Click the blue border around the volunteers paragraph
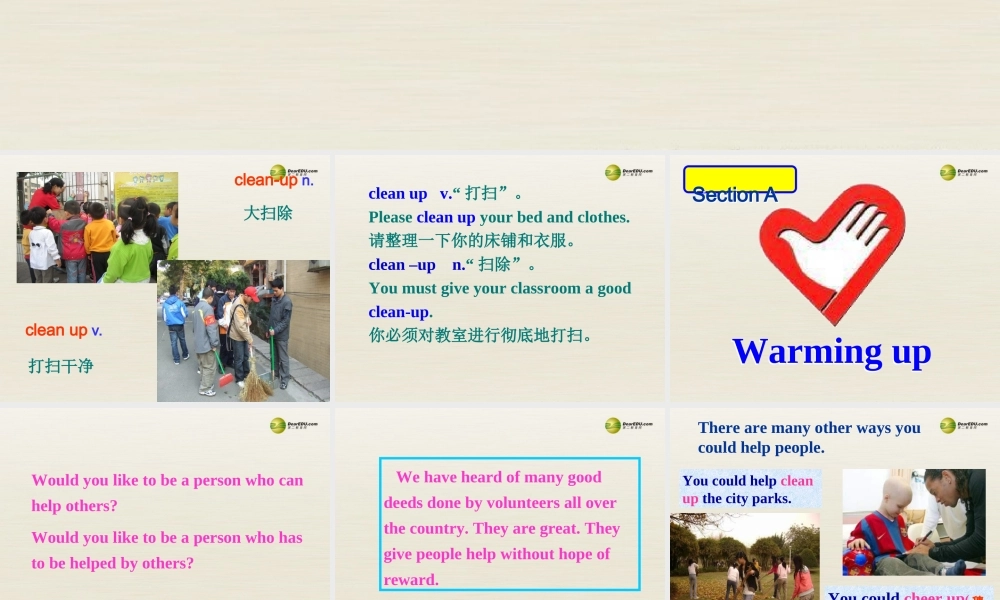Image resolution: width=1000 pixels, height=600 pixels. pos(510,460)
